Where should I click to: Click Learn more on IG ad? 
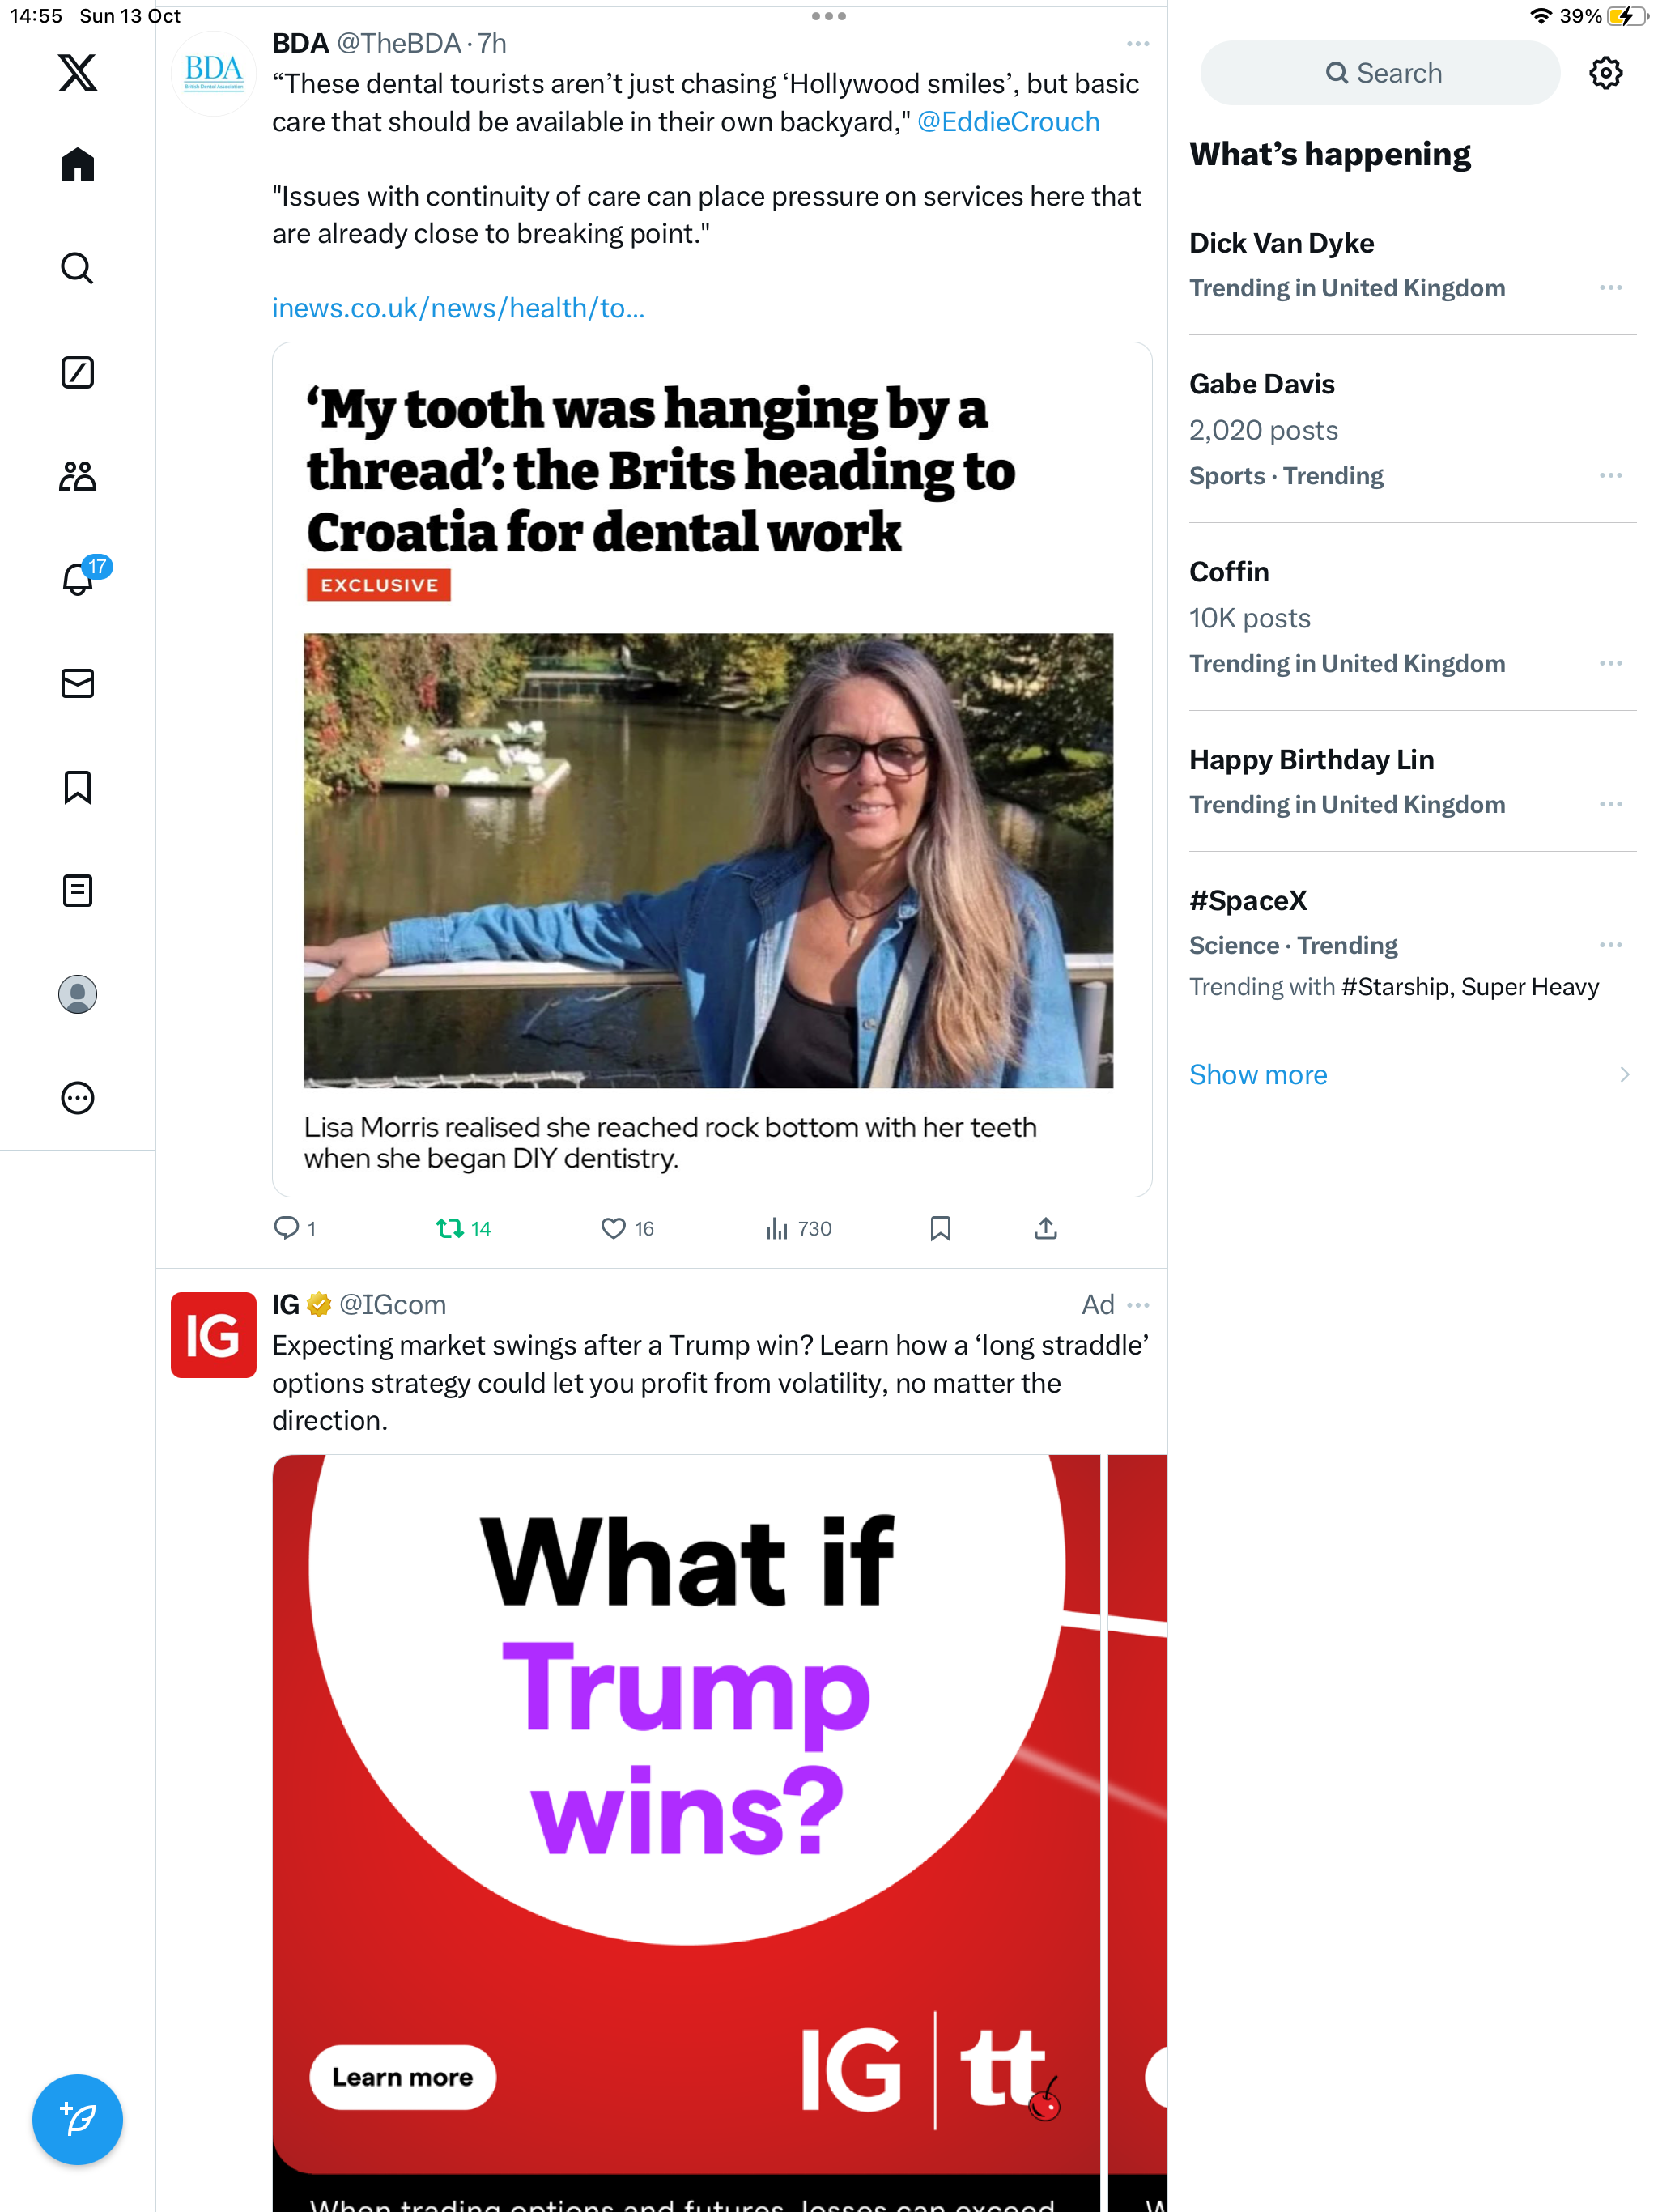click(402, 2077)
